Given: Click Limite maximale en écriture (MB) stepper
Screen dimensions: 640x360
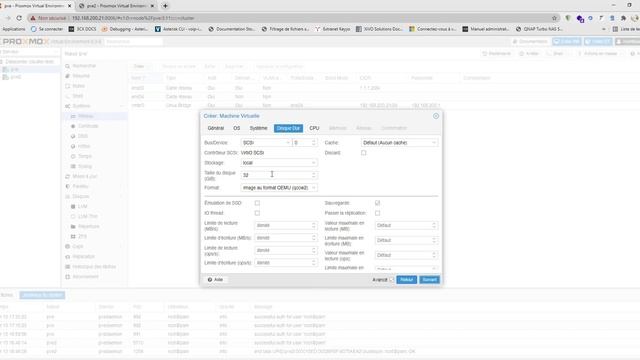Looking at the screenshot, I should coord(434,240).
